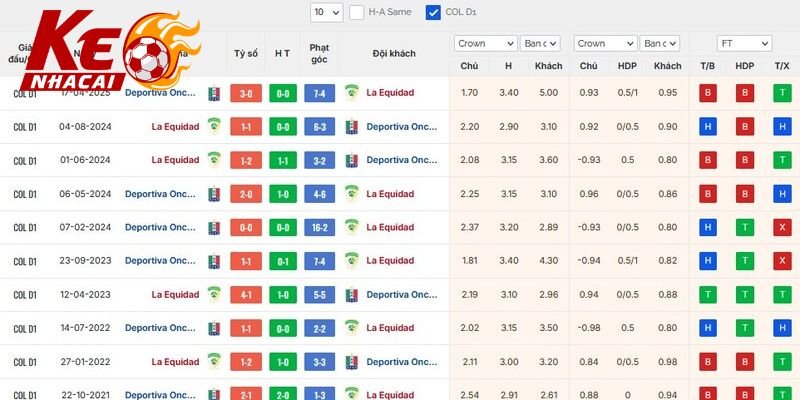This screenshot has height=400, width=800.
Task: Click the Tỷ số column header
Action: 246,53
